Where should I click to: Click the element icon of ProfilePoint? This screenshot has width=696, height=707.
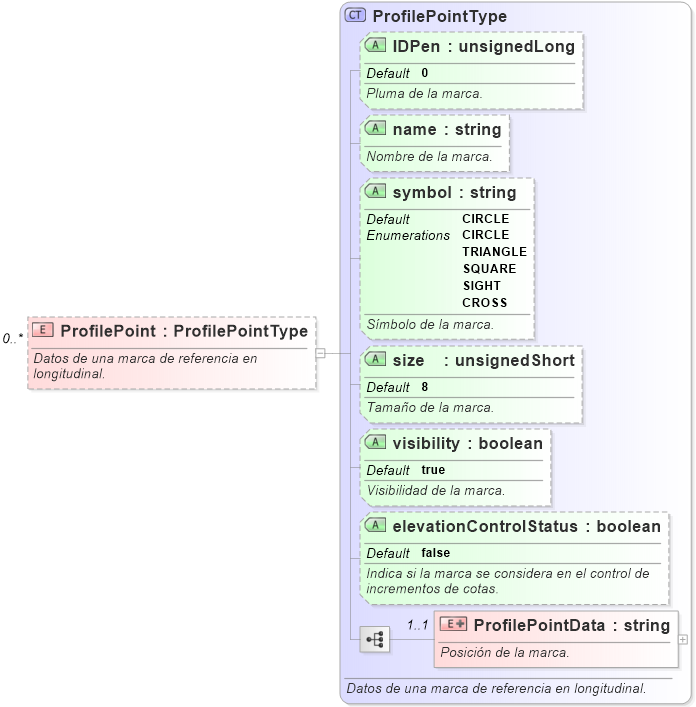tap(43, 330)
